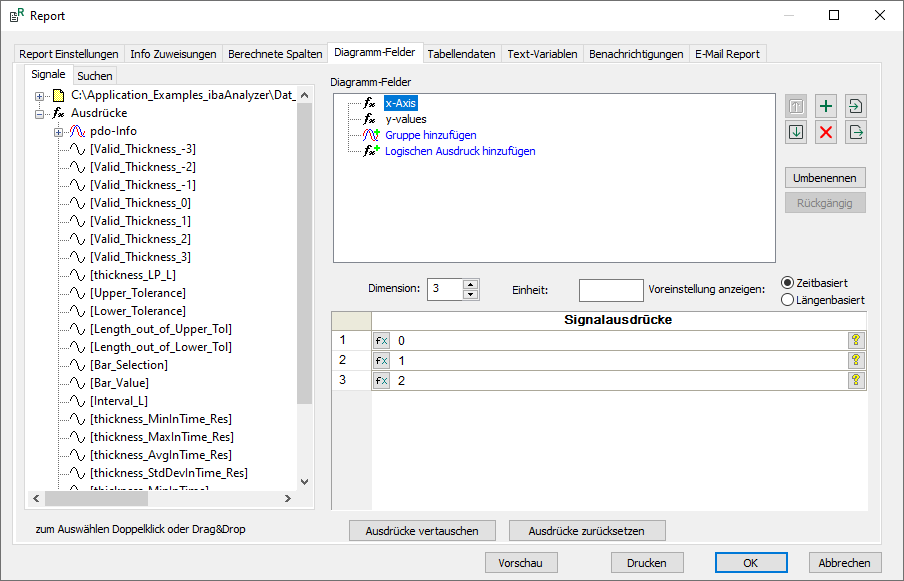Viewport: 904px width, 581px height.
Task: Click the import fields icon
Action: coord(856,106)
